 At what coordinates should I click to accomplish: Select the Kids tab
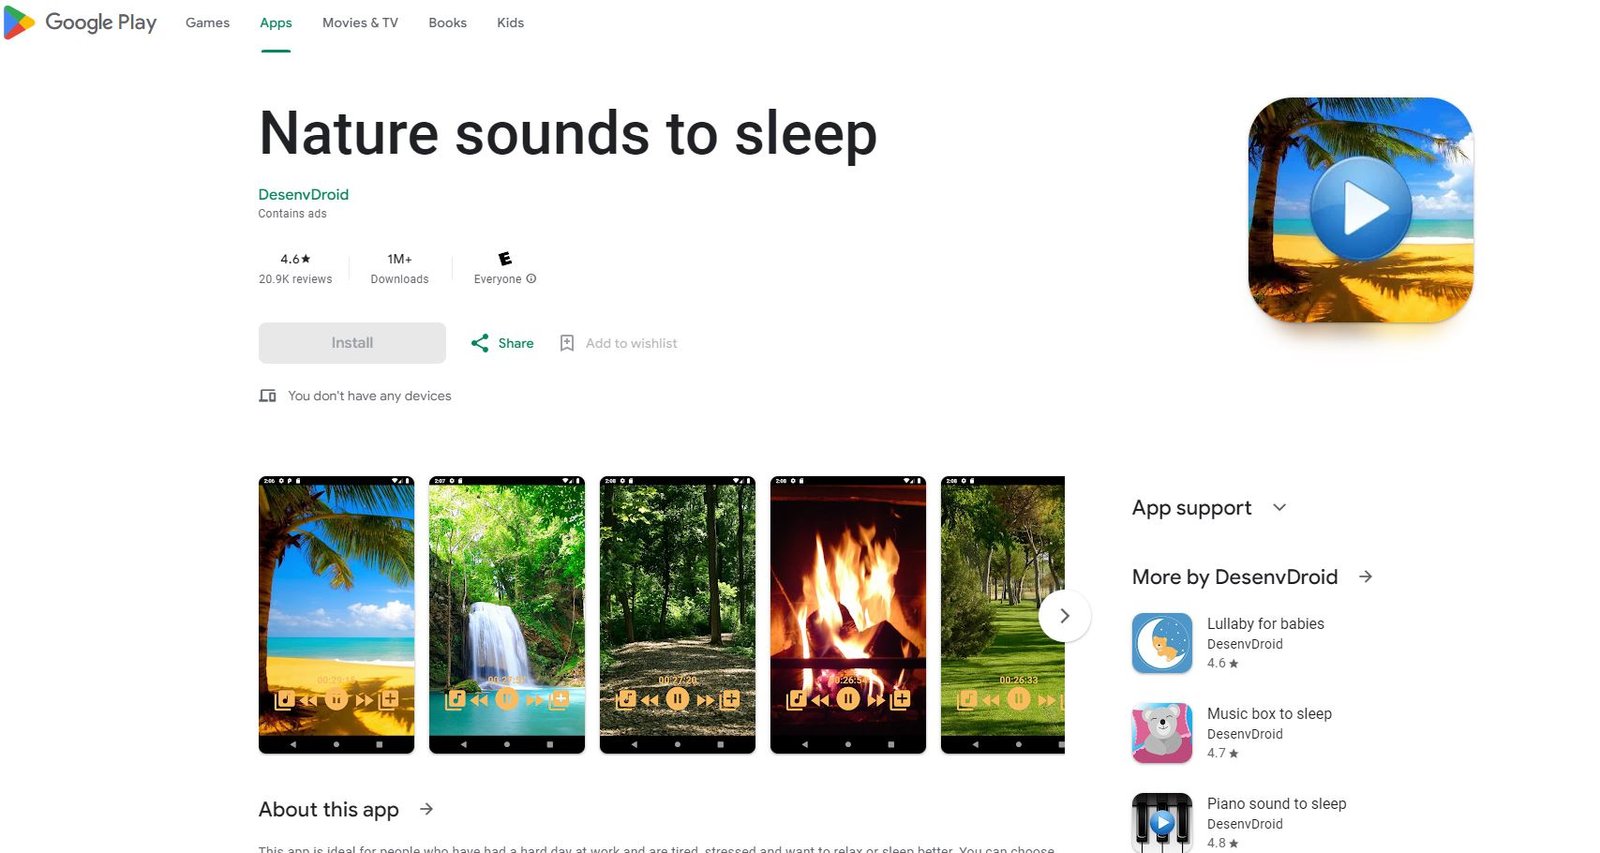(510, 23)
